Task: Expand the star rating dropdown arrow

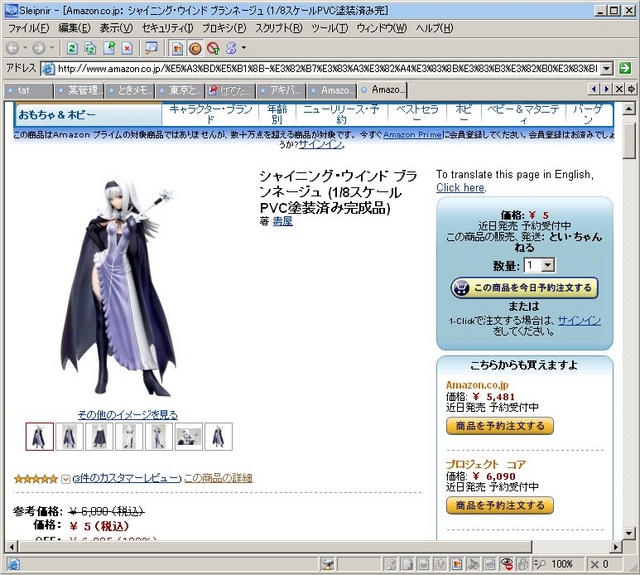Action: 65,479
